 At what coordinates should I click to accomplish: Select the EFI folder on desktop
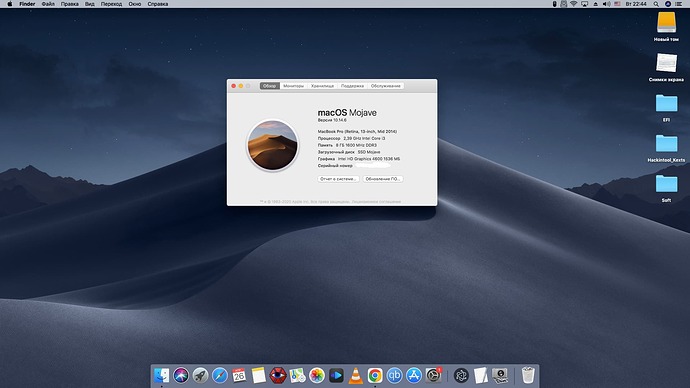666,103
